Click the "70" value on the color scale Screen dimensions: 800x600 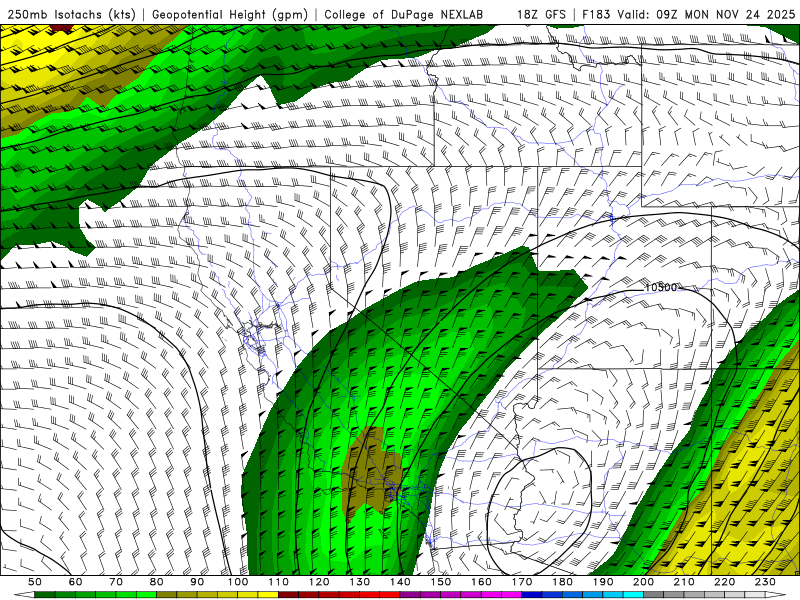click(x=116, y=582)
